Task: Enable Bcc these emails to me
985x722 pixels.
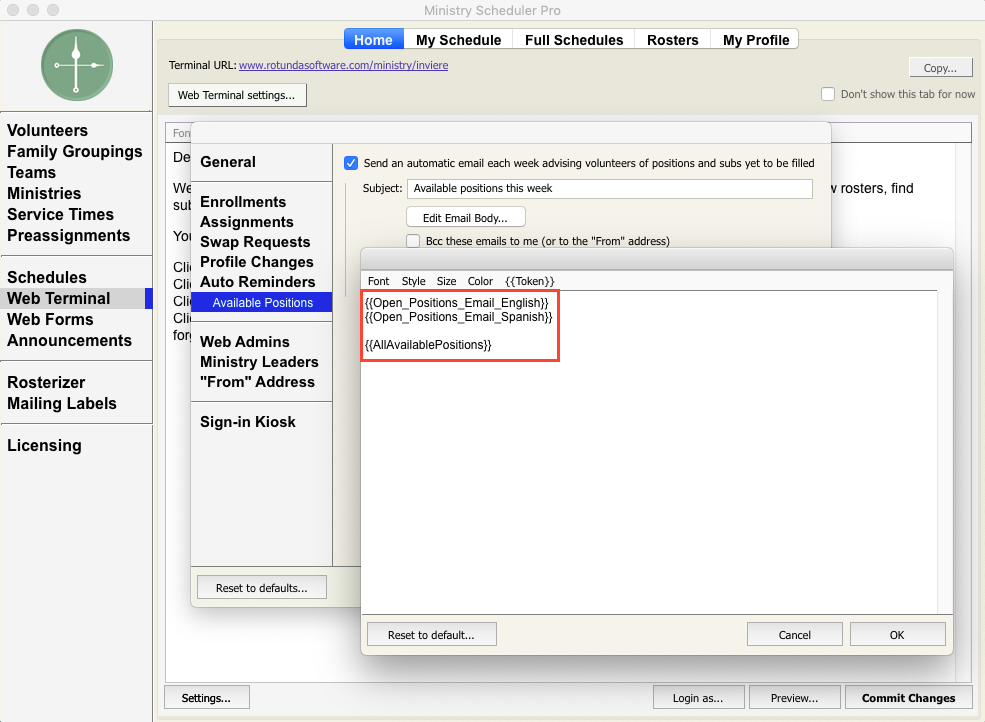Action: click(x=413, y=241)
